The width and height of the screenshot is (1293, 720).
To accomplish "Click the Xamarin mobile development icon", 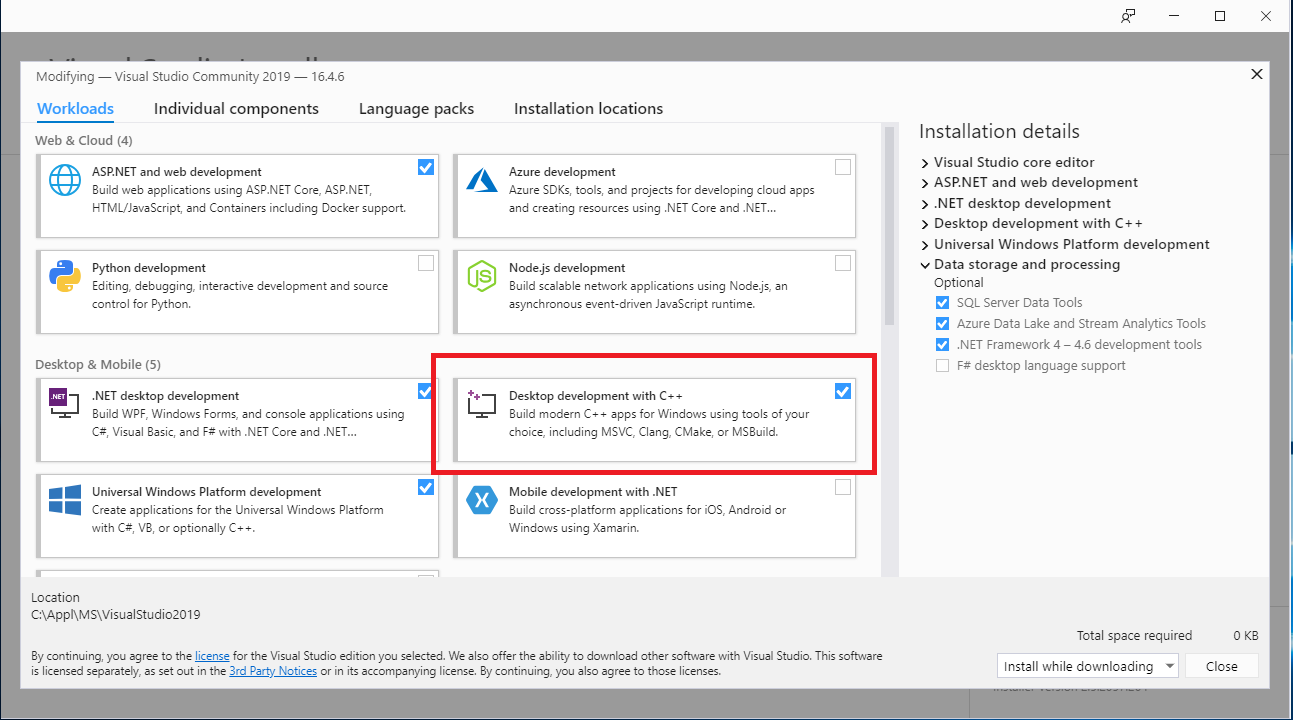I will [x=482, y=500].
